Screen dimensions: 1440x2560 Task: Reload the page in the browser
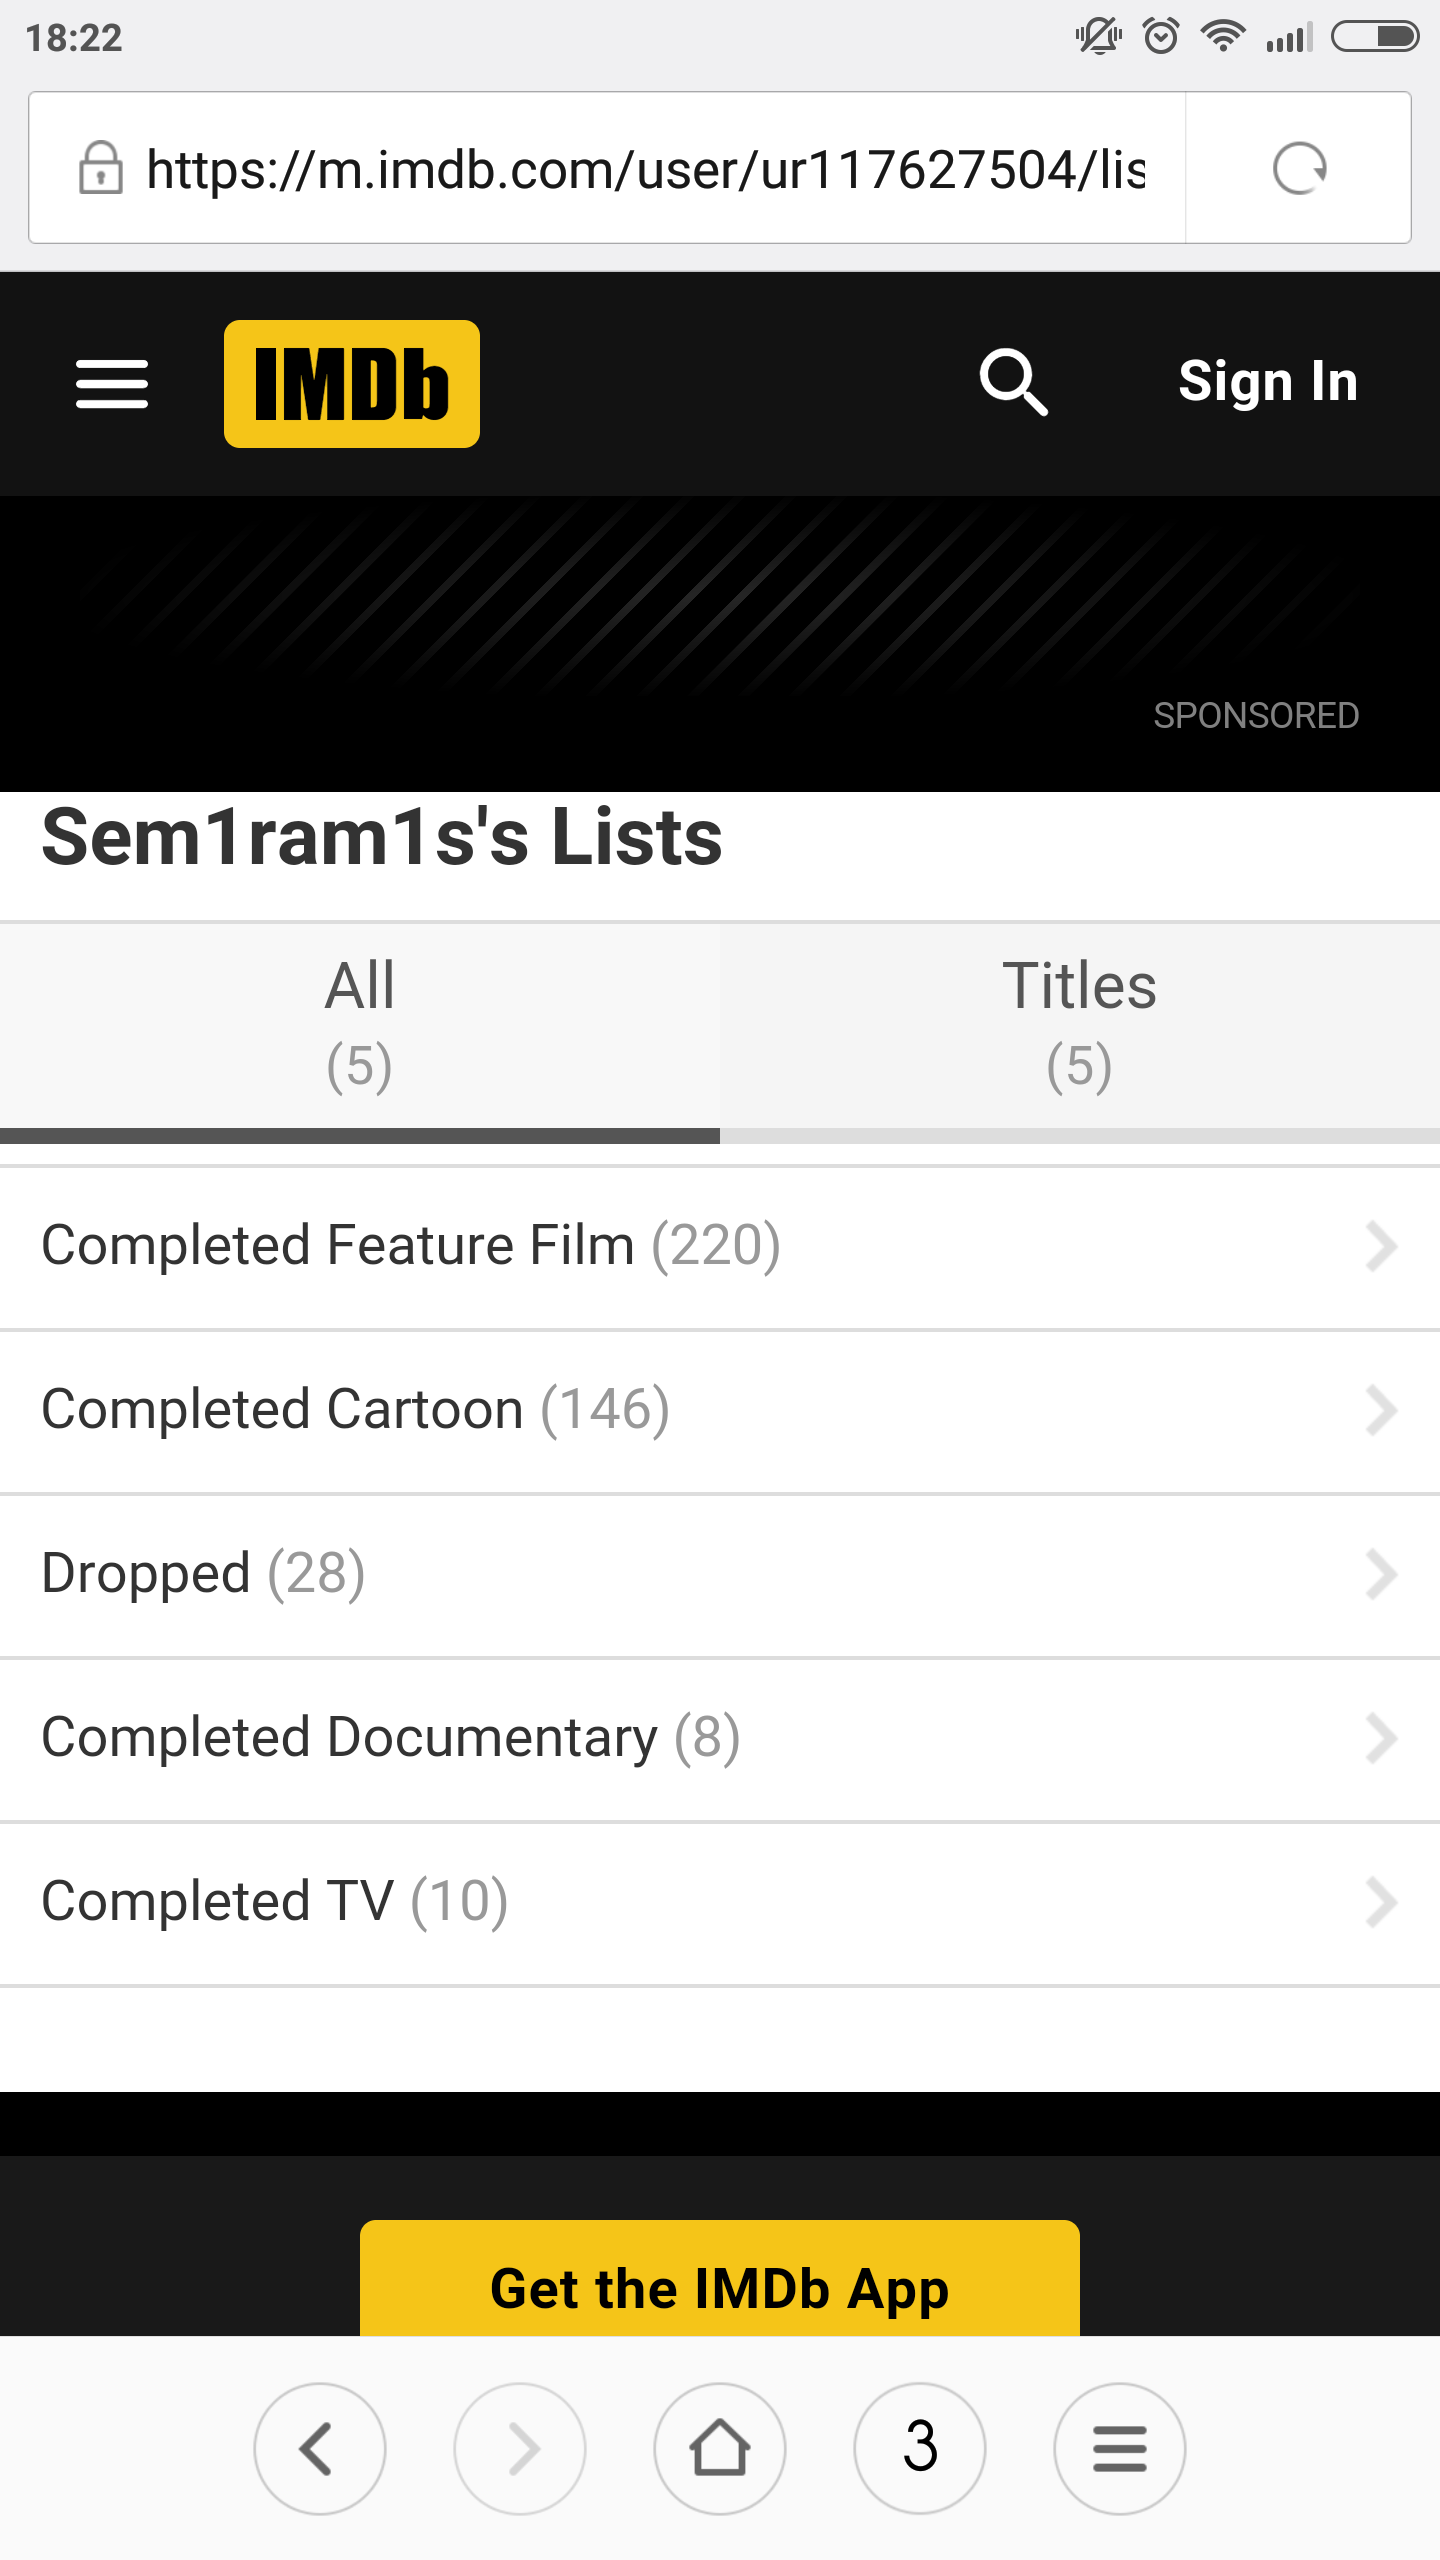[1299, 168]
